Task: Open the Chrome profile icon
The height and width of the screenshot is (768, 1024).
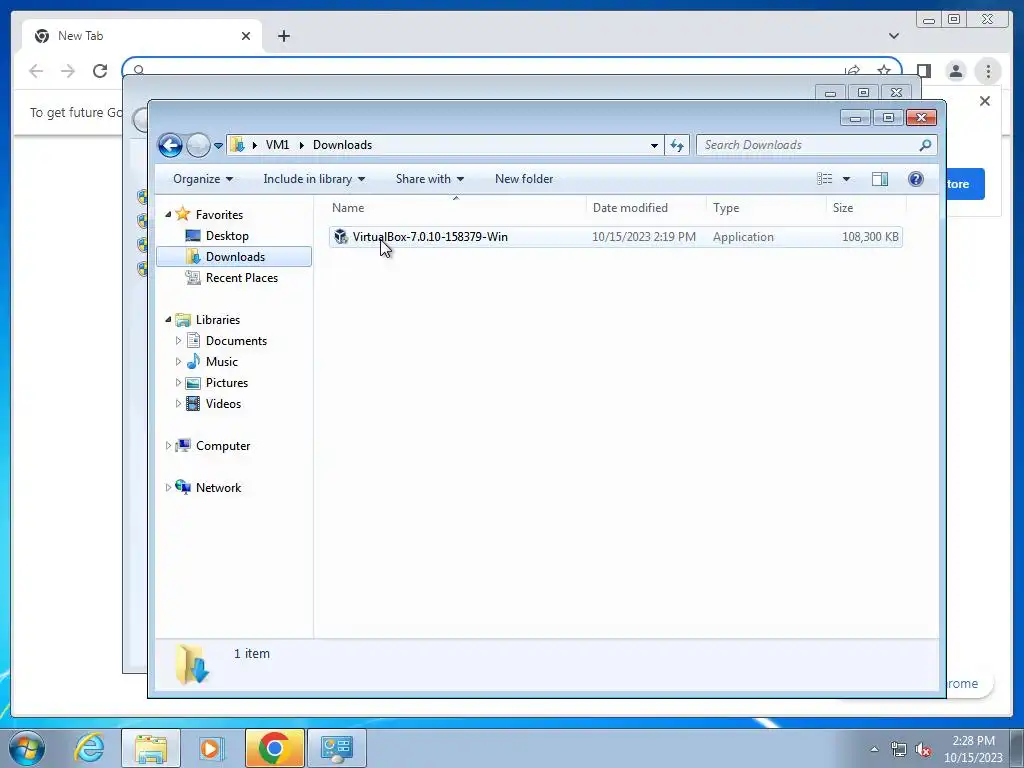Action: tap(956, 71)
